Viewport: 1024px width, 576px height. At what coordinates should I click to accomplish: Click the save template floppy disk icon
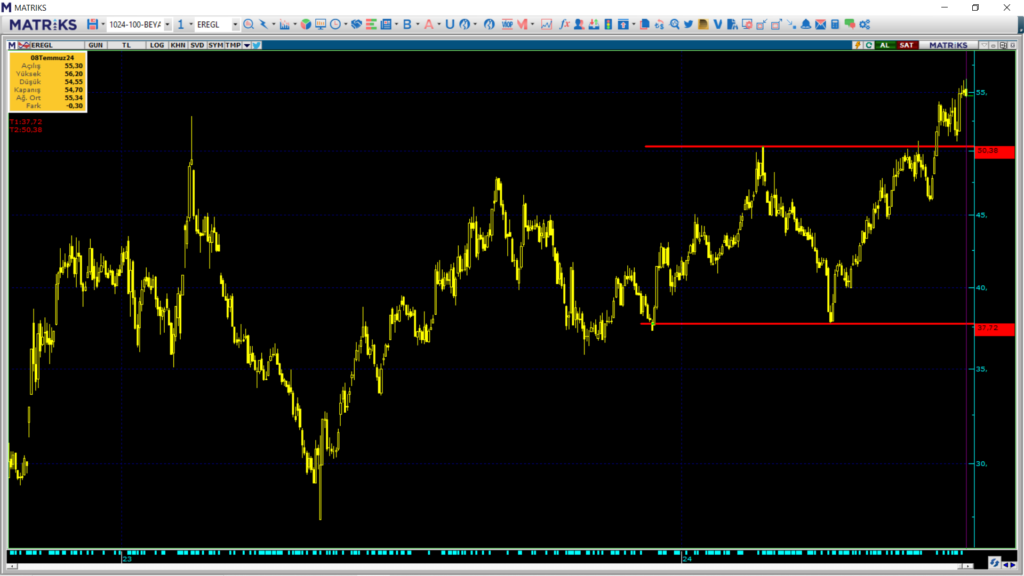pos(92,24)
